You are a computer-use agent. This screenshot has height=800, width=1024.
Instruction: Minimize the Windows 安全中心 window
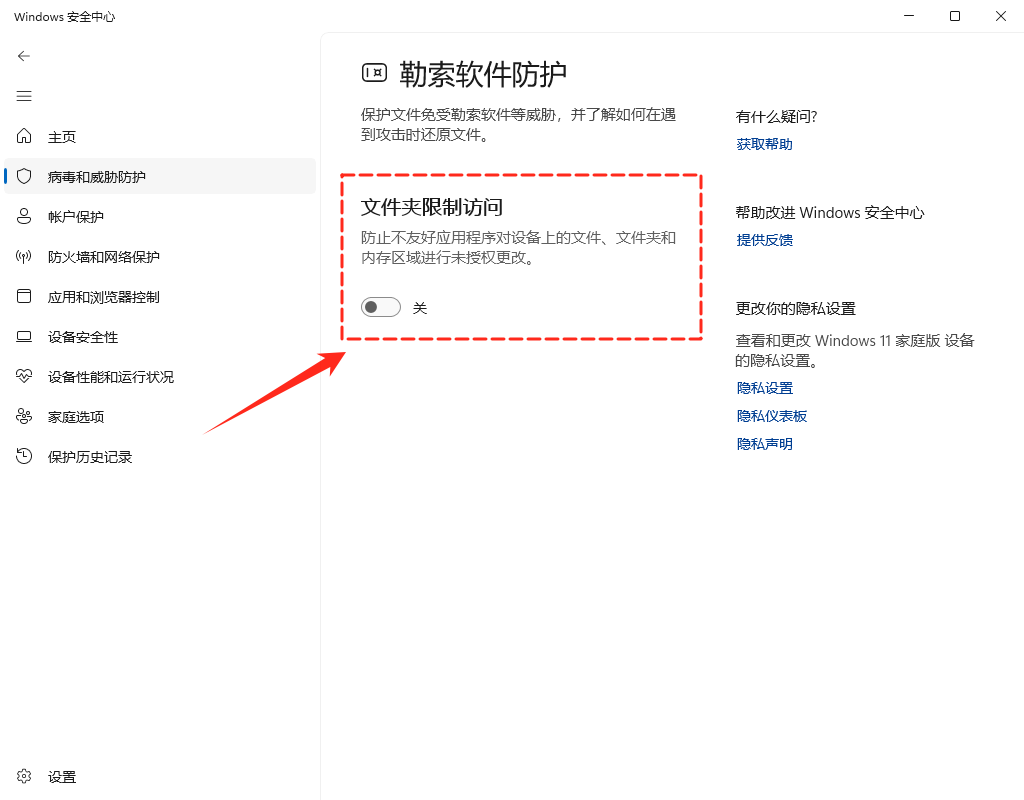point(908,16)
